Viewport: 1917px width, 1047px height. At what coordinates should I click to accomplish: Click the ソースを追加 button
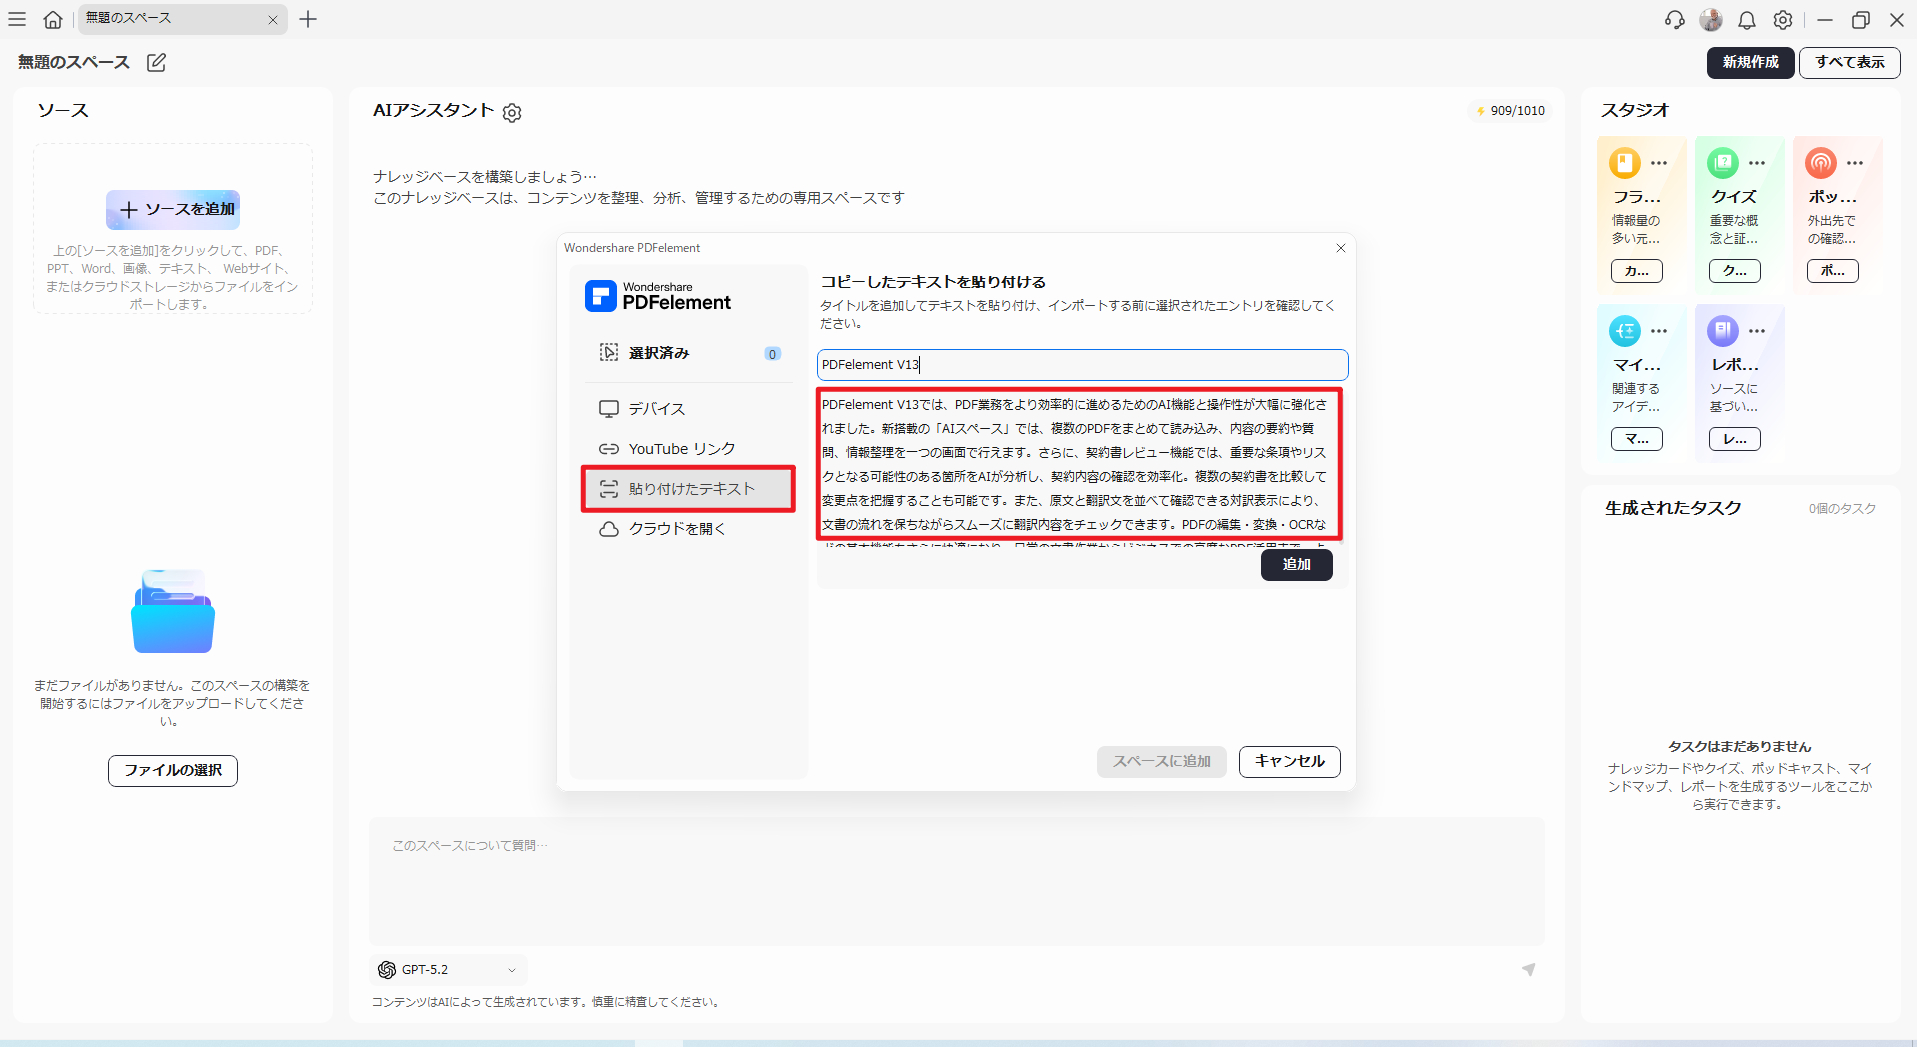[173, 210]
